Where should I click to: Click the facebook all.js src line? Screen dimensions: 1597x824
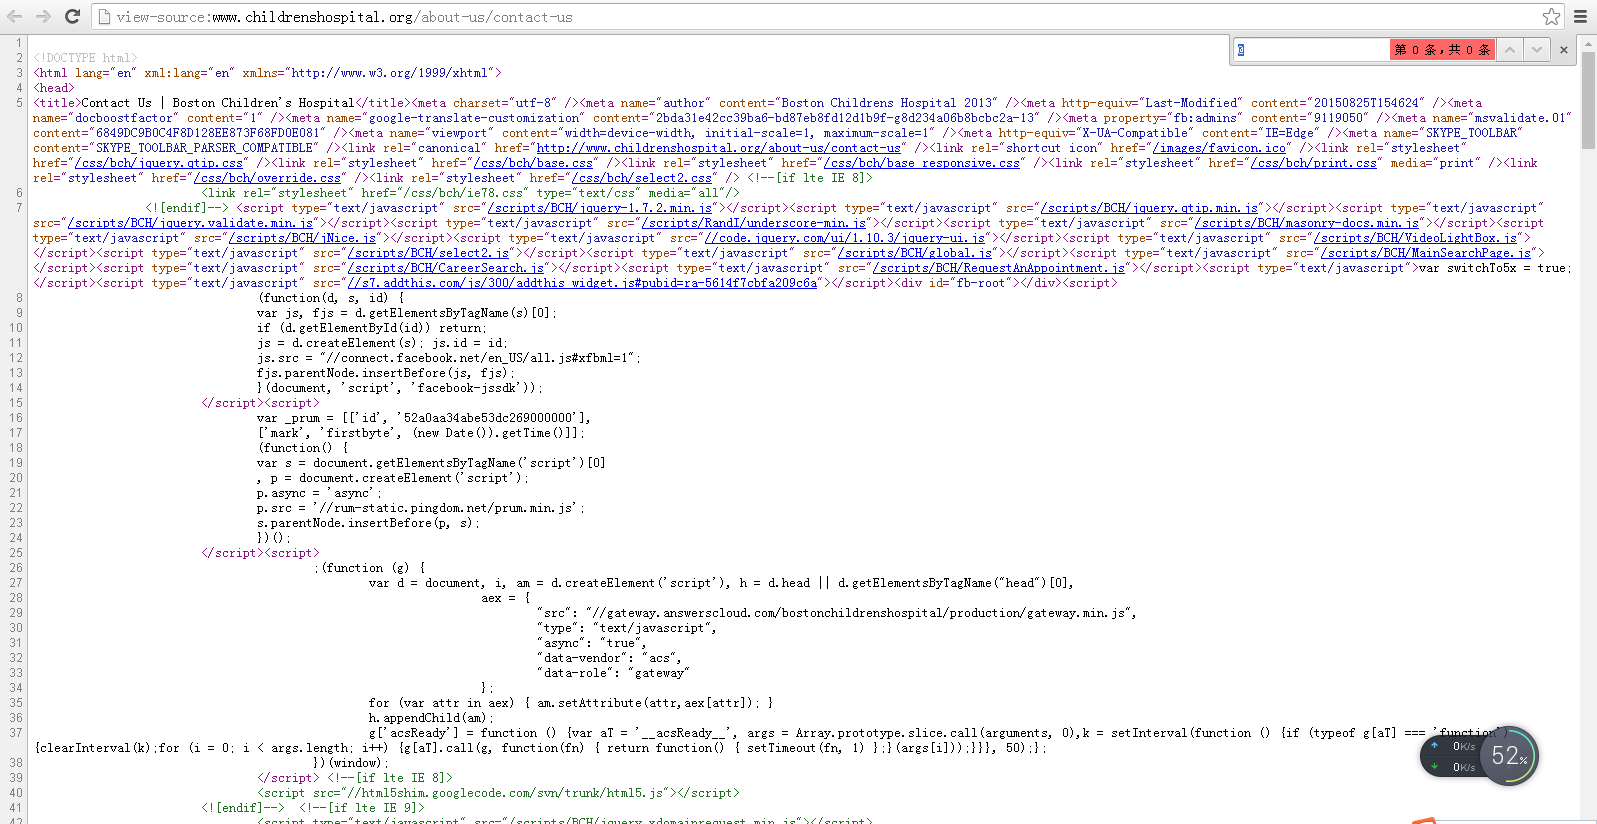[449, 358]
